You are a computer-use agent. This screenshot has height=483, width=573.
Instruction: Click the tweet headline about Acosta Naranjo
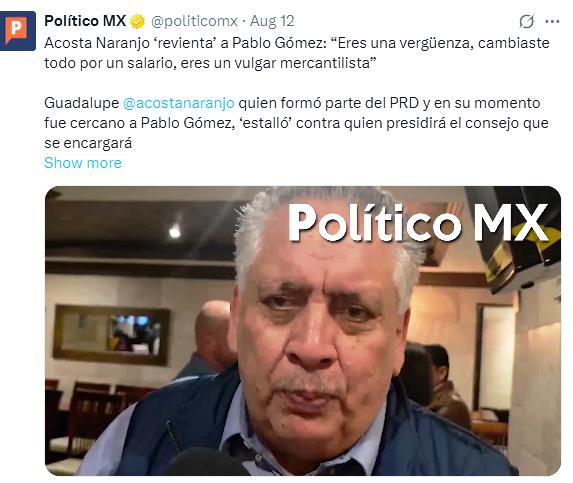pyautogui.click(x=297, y=53)
